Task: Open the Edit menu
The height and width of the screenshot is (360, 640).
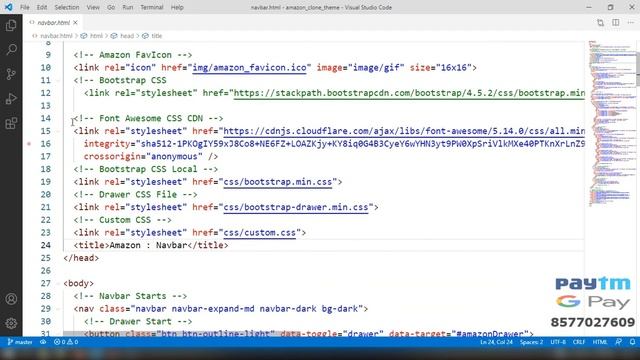Action: (x=42, y=7)
